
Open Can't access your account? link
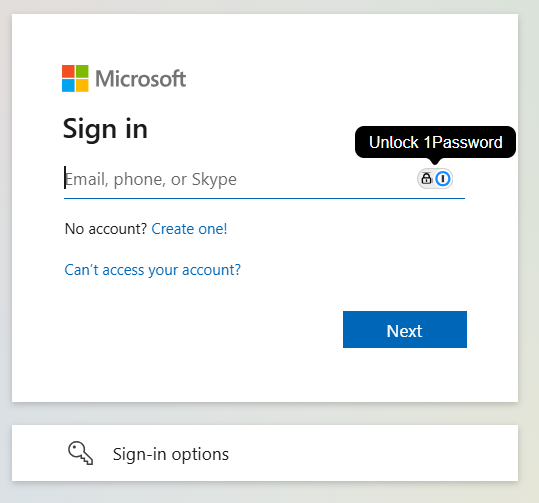click(x=153, y=270)
